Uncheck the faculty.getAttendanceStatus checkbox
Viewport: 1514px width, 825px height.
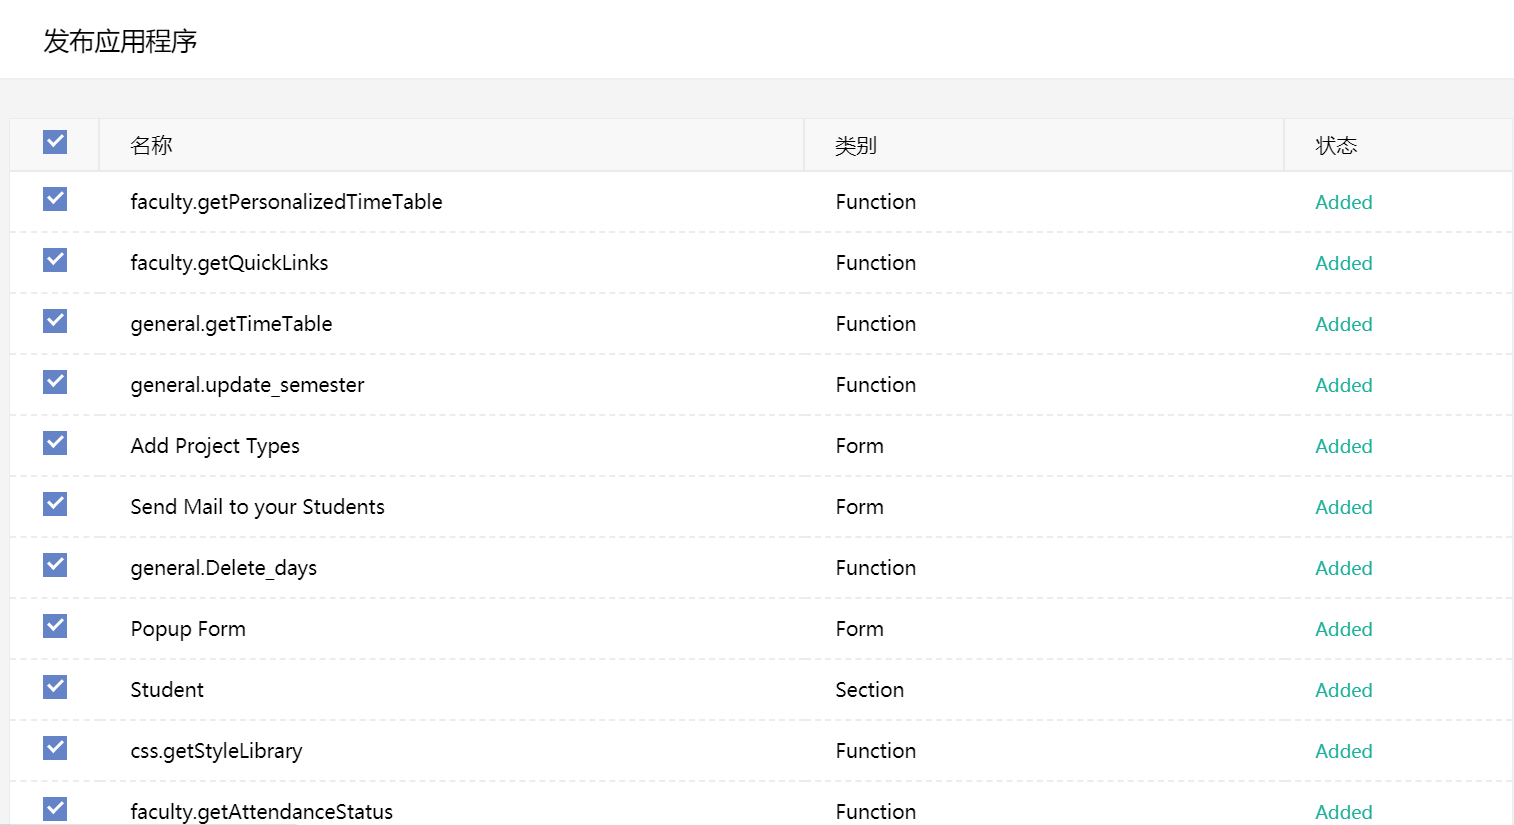(55, 808)
